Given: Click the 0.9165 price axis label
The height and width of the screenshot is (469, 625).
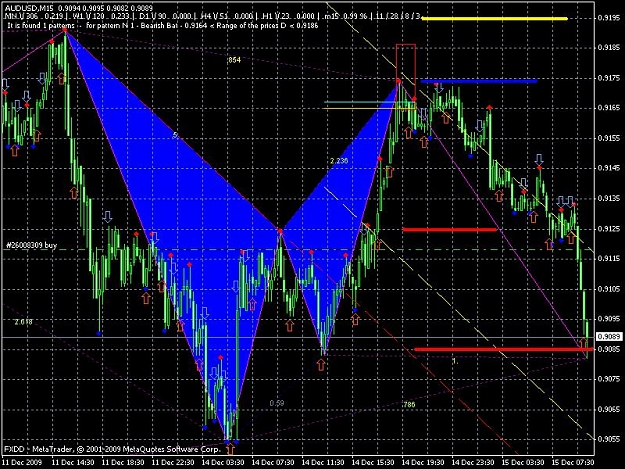Looking at the screenshot, I should (609, 108).
